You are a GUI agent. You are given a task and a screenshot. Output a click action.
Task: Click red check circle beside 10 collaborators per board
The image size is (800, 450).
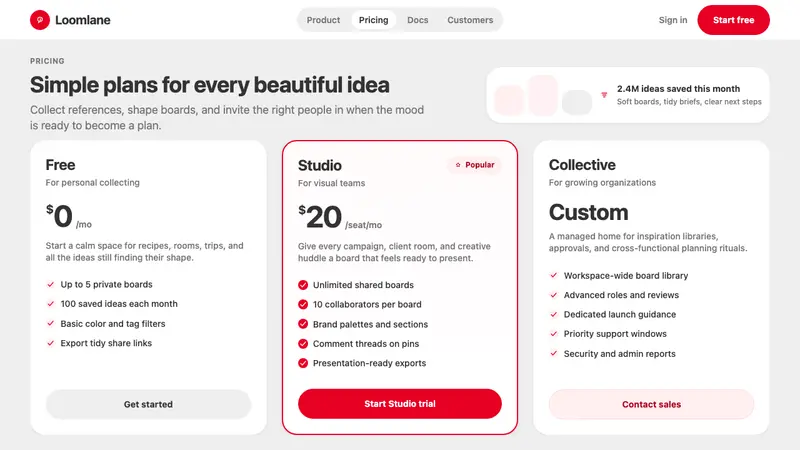pyautogui.click(x=303, y=304)
